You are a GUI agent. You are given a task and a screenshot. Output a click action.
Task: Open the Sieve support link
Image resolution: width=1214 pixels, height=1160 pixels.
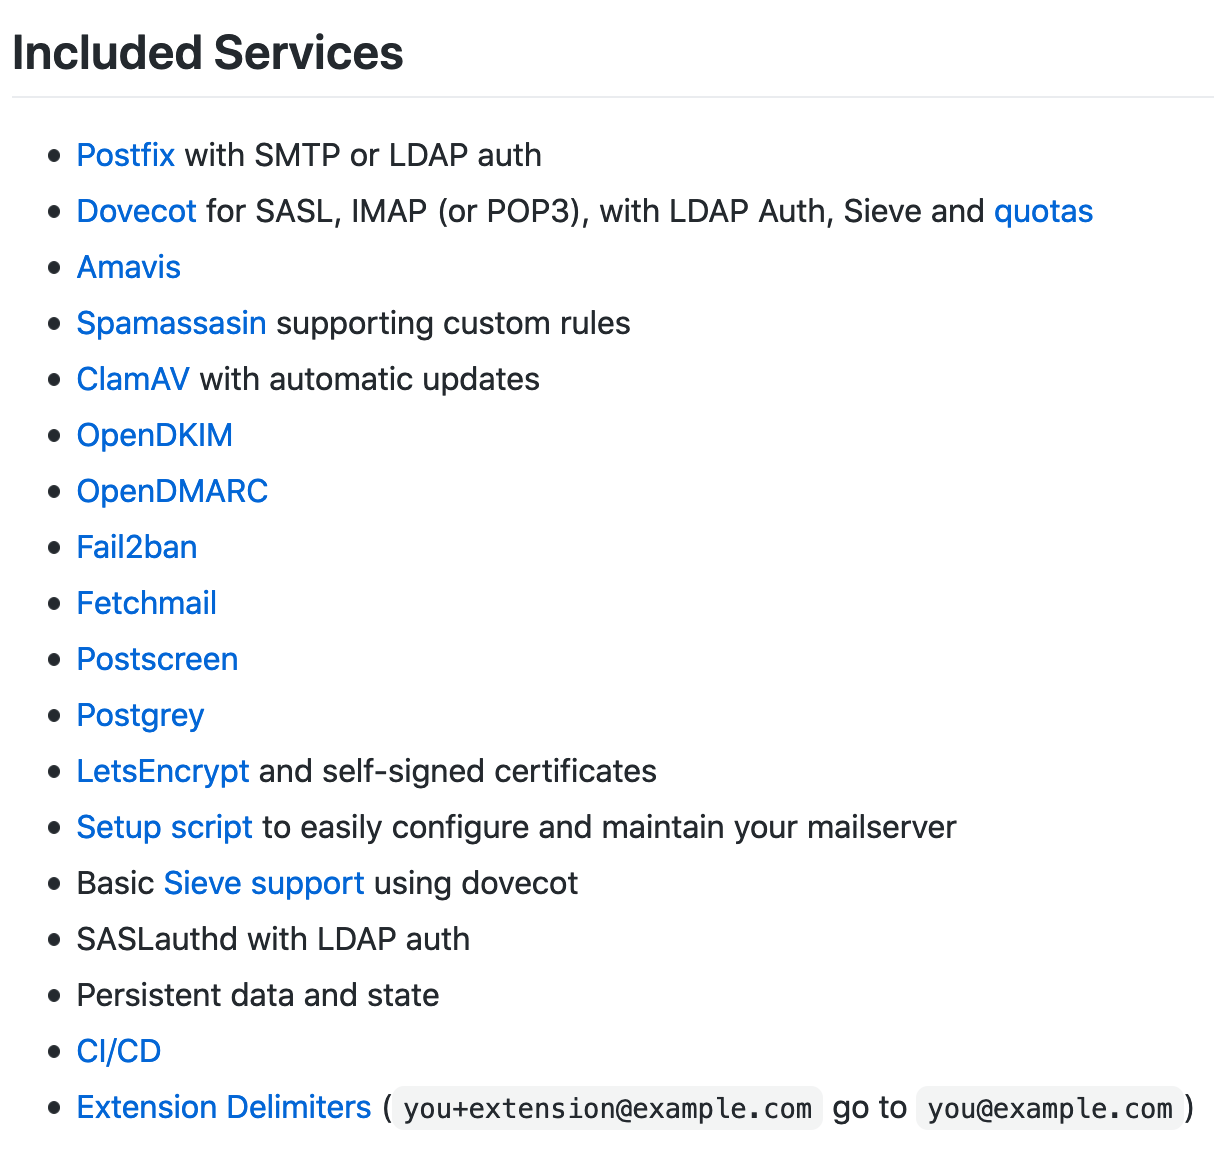pos(264,883)
